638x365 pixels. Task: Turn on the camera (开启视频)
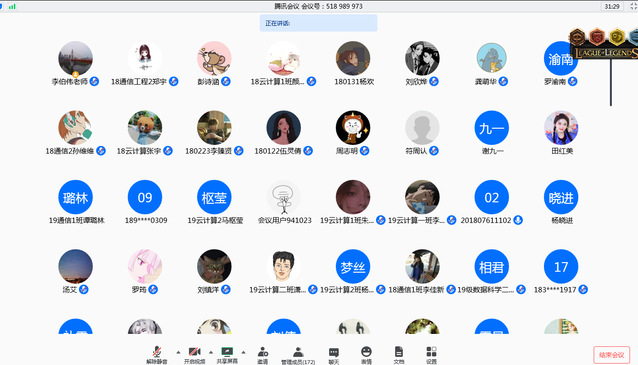click(194, 355)
